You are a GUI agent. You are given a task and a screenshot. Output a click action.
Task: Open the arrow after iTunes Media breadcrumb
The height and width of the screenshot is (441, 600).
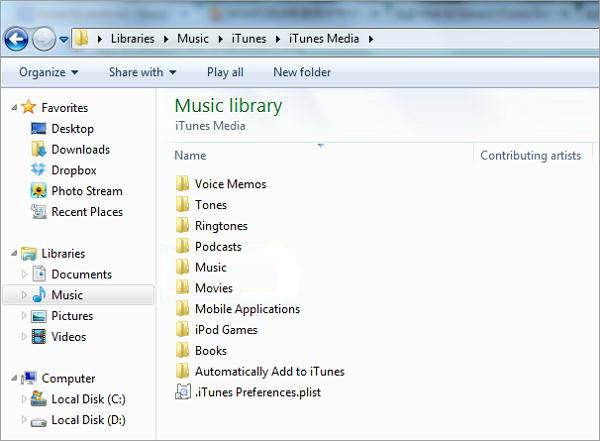click(x=370, y=39)
